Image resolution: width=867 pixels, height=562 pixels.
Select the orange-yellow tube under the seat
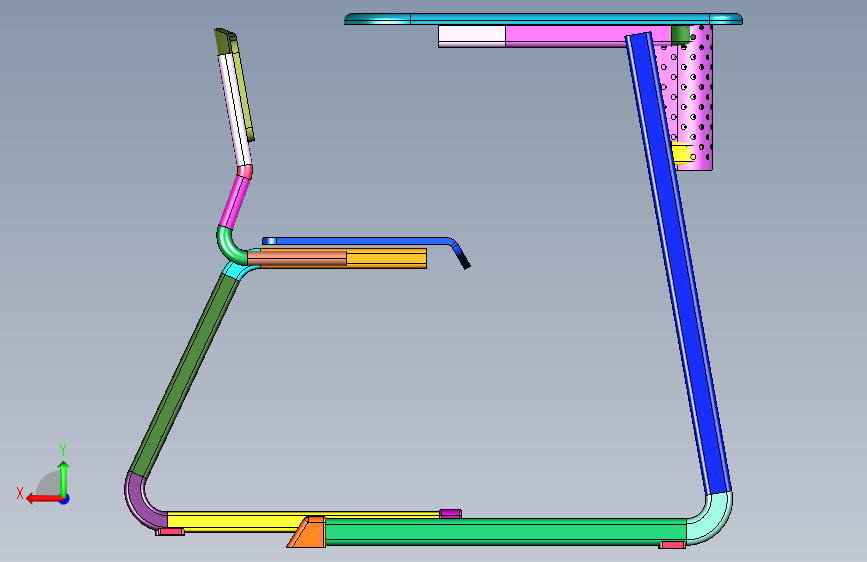point(387,258)
